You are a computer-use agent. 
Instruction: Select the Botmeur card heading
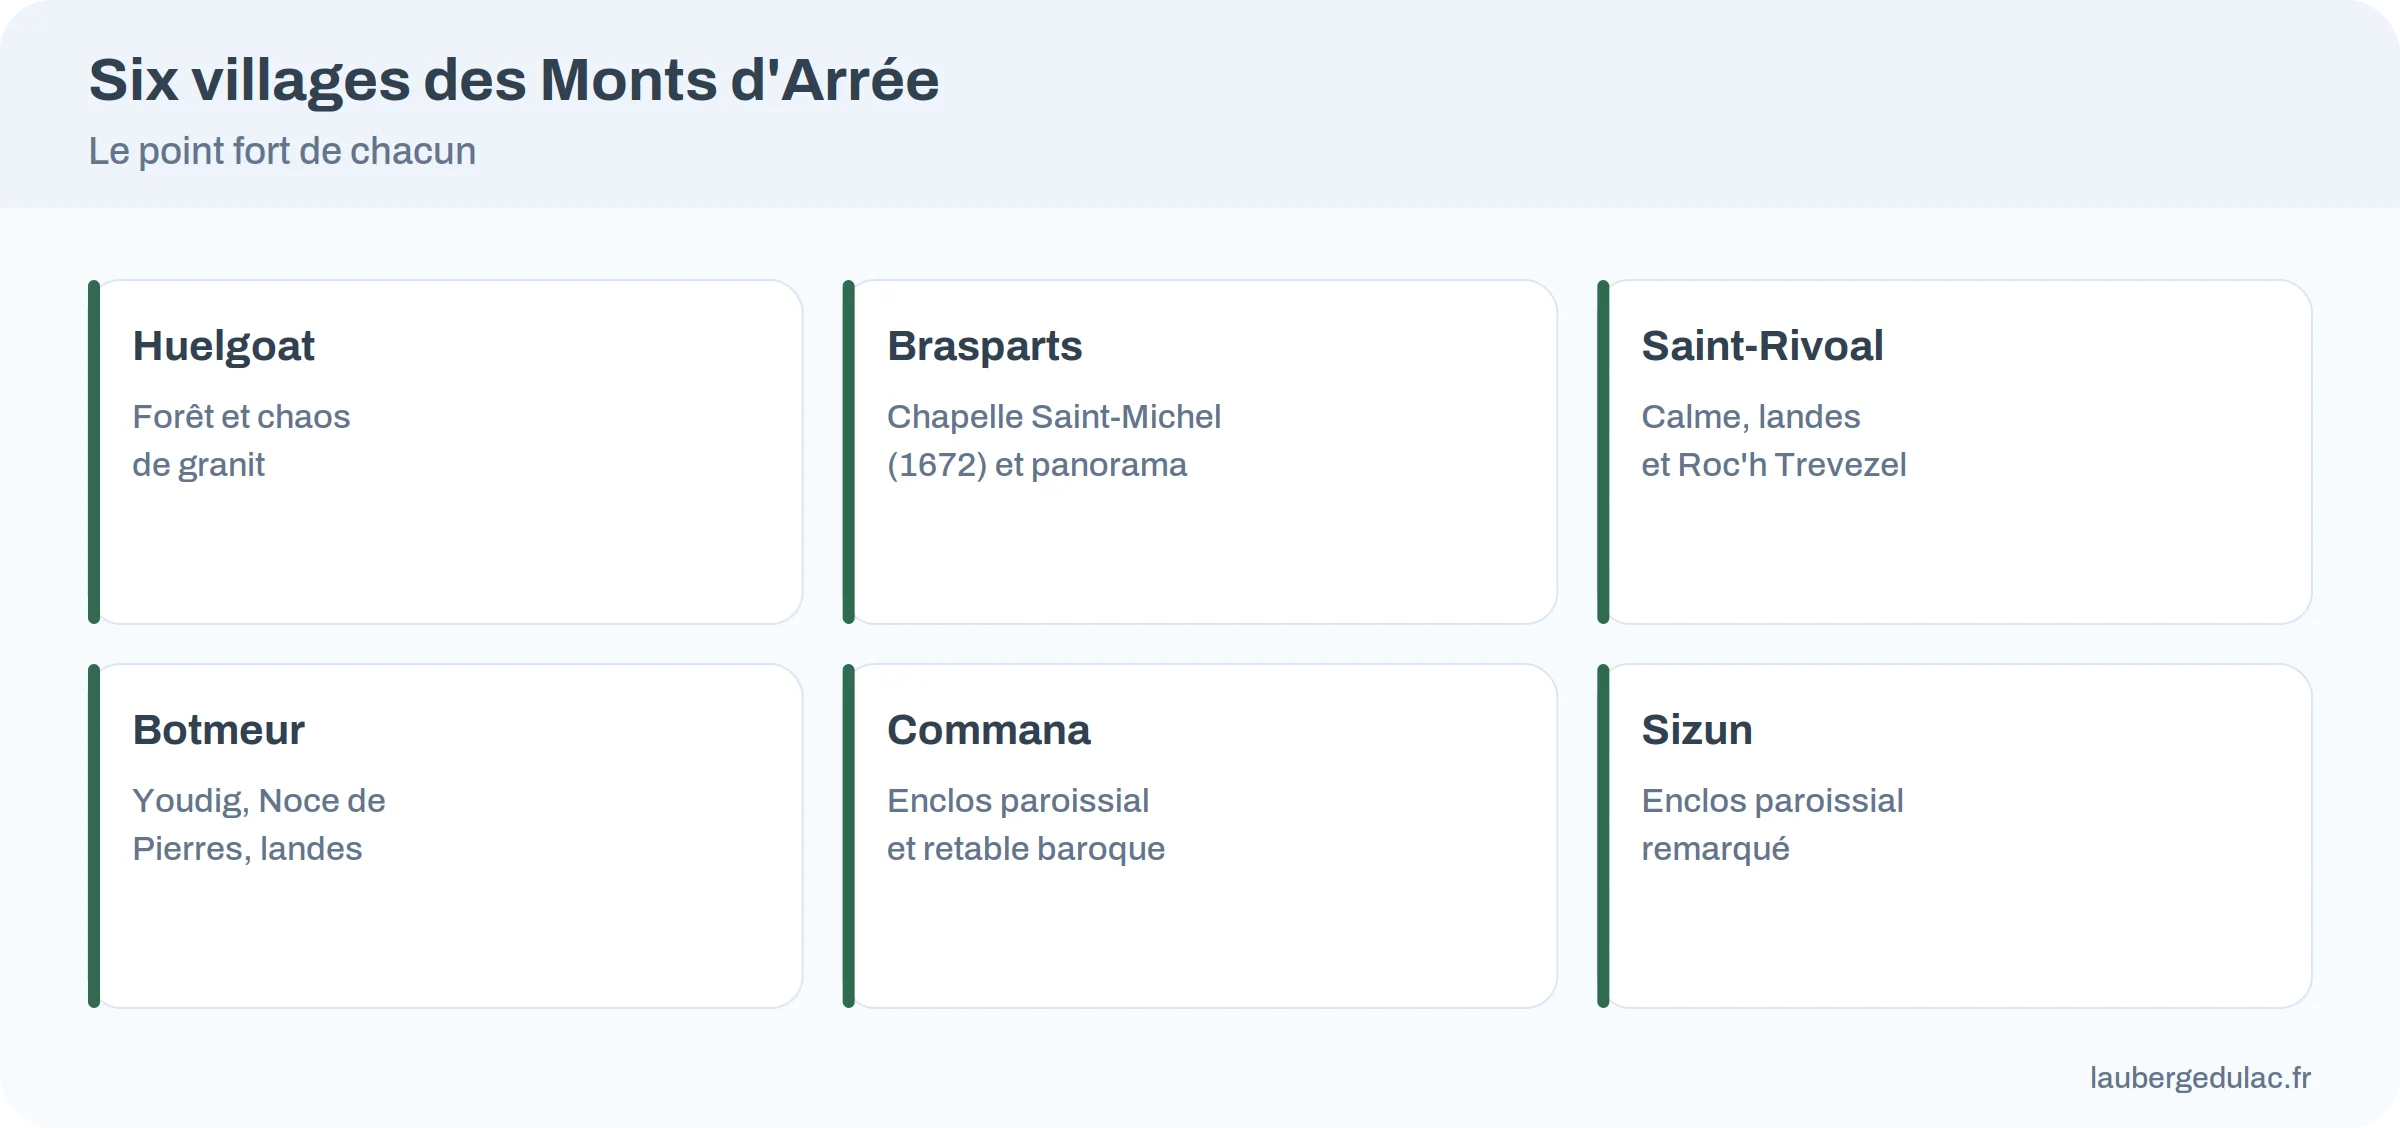point(218,730)
